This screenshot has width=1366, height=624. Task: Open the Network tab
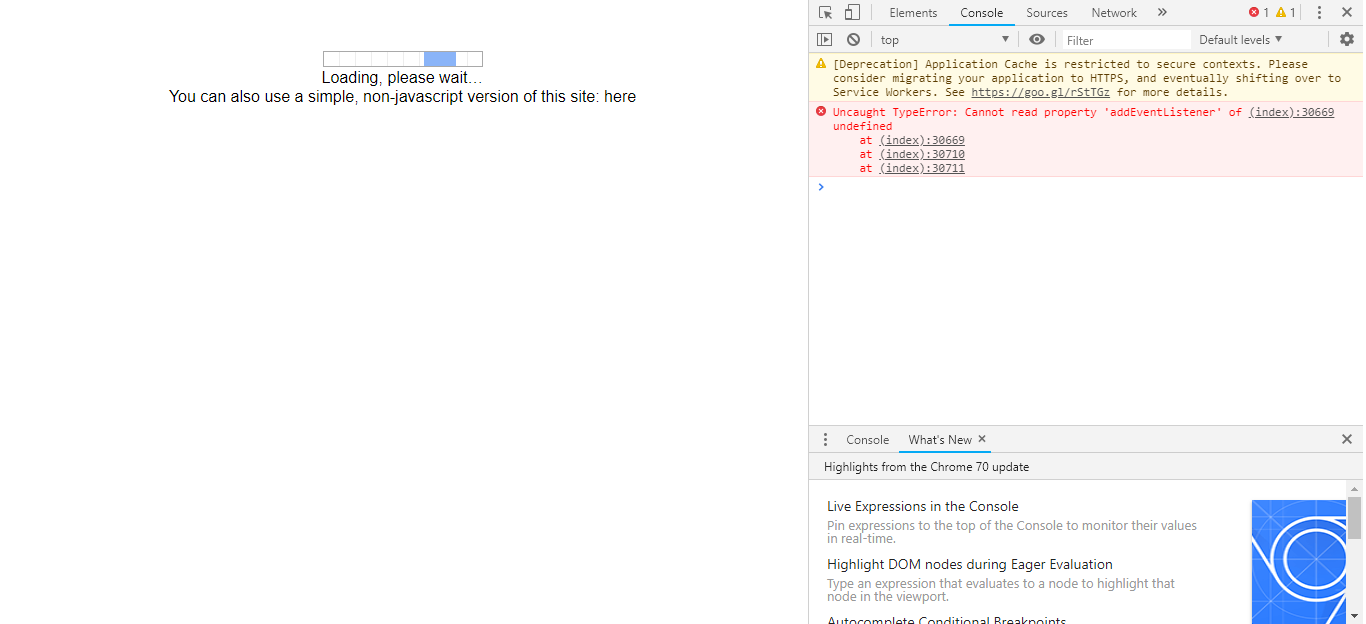pos(1114,13)
